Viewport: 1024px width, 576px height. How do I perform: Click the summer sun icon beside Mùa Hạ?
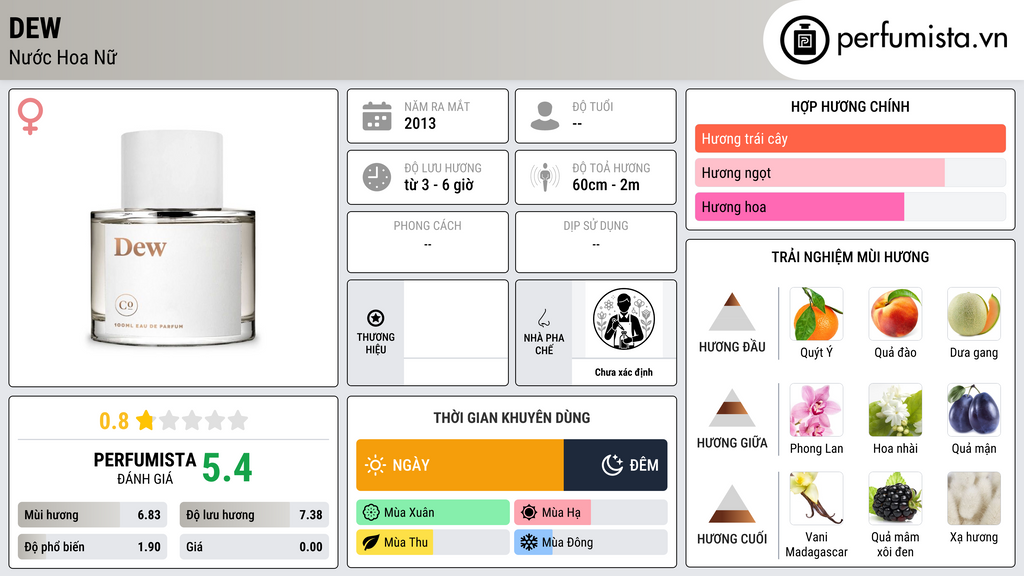tap(529, 513)
